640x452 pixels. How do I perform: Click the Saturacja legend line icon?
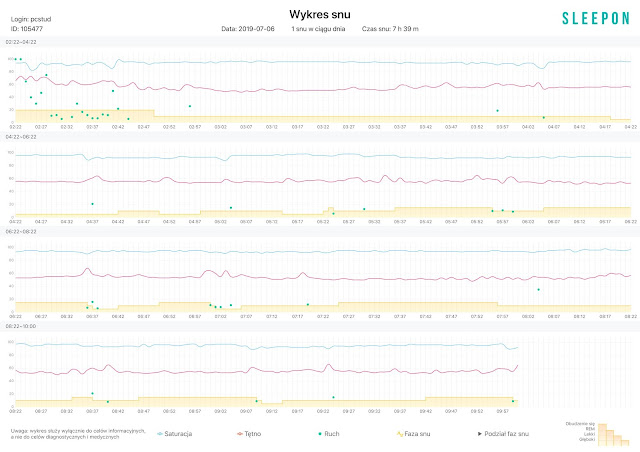point(161,434)
